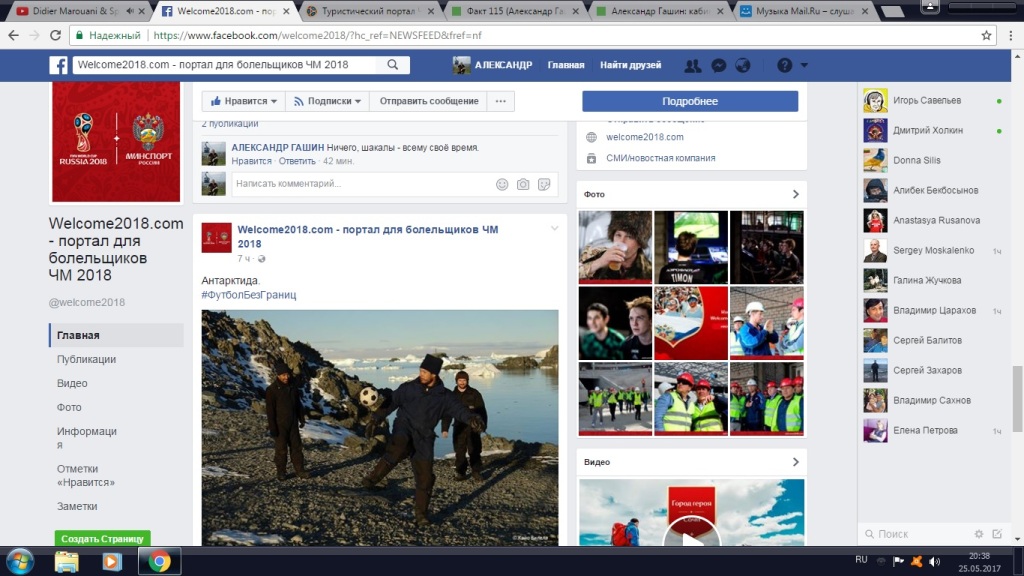The height and width of the screenshot is (576, 1024).
Task: Click the Facebook logo icon
Action: [58, 65]
